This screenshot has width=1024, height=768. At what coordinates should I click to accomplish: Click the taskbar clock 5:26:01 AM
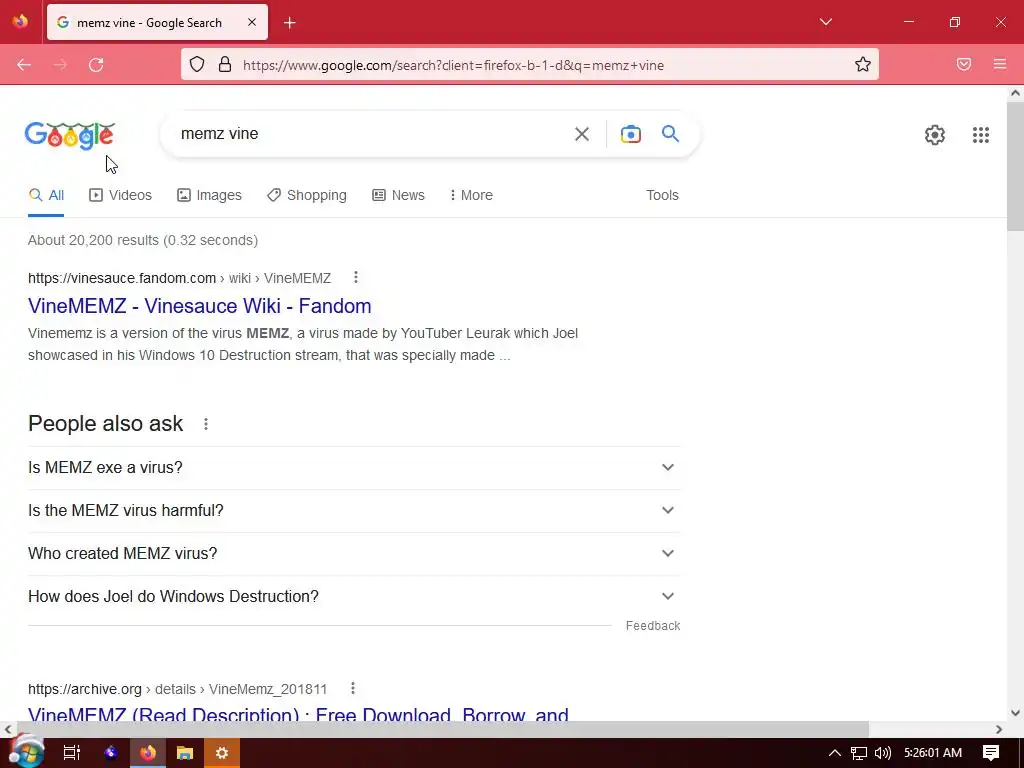click(933, 753)
